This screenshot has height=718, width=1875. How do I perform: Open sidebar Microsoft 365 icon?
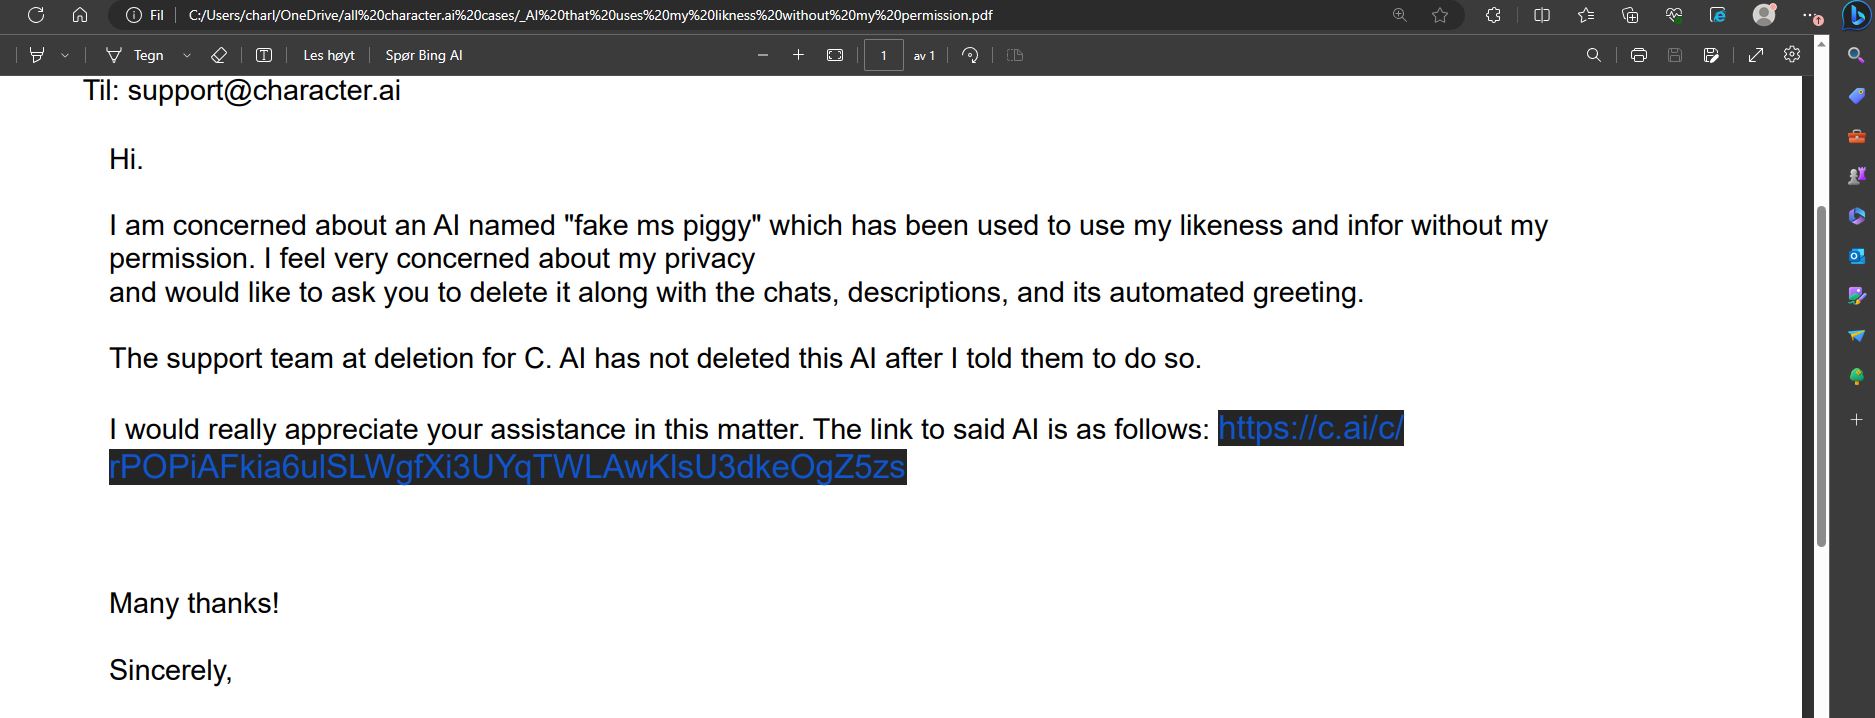tap(1856, 216)
